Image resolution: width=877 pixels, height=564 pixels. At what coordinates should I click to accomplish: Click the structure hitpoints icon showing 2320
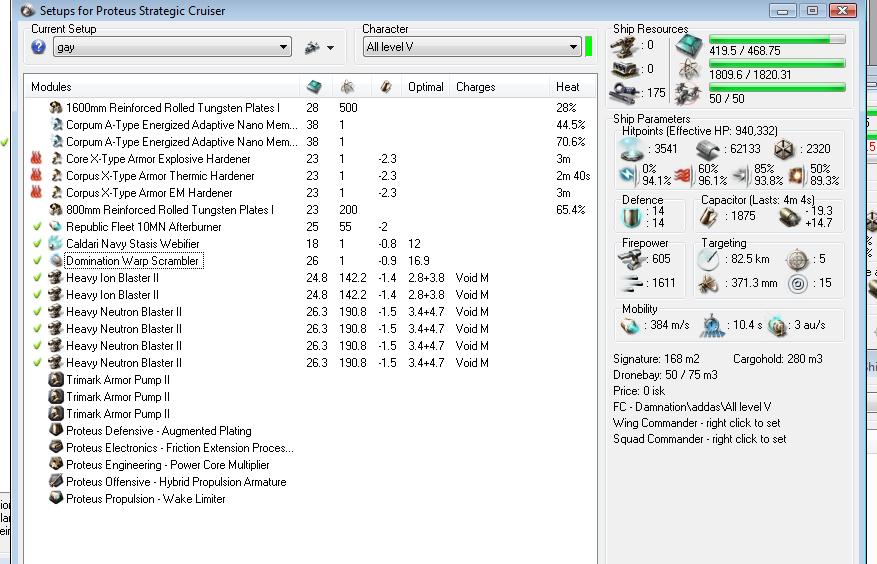pos(785,149)
